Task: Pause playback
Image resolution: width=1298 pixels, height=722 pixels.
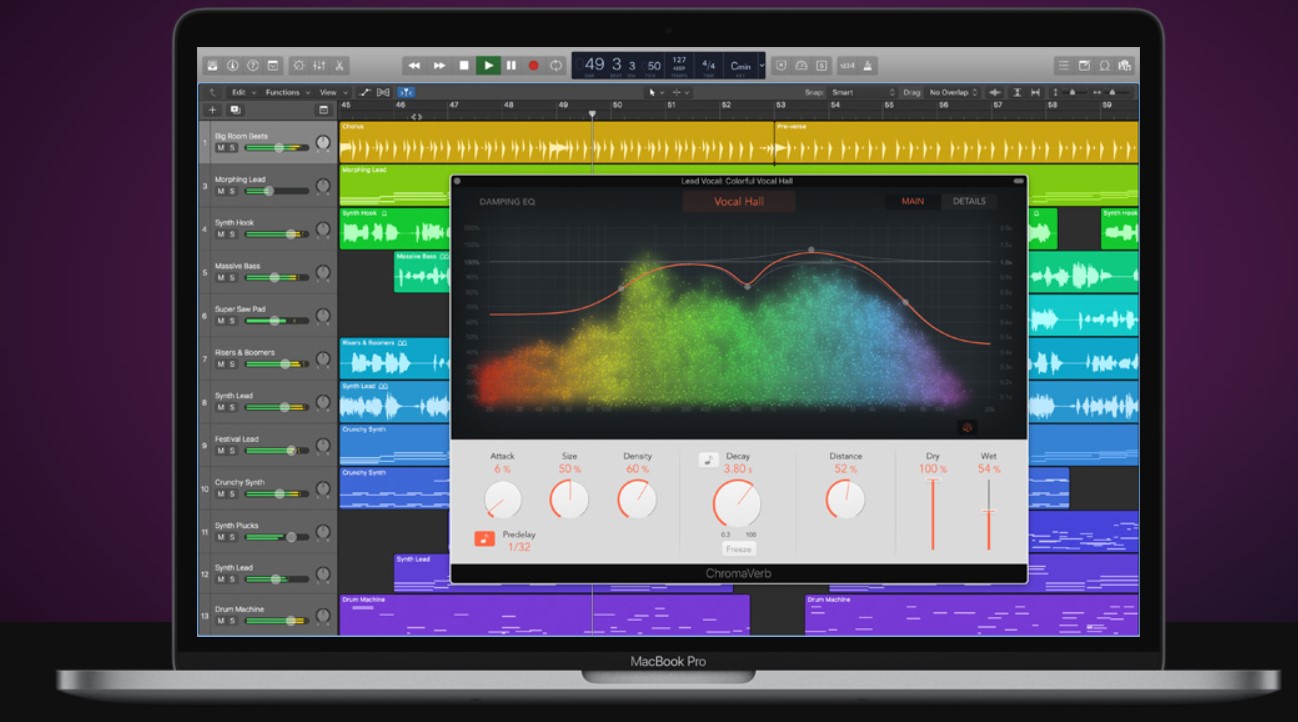Action: [511, 65]
